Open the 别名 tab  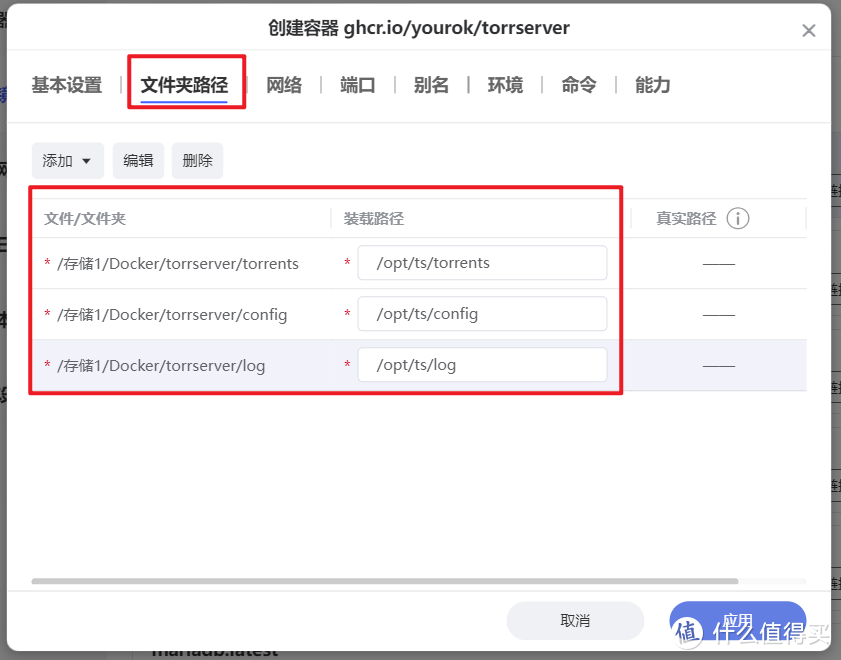[431, 85]
